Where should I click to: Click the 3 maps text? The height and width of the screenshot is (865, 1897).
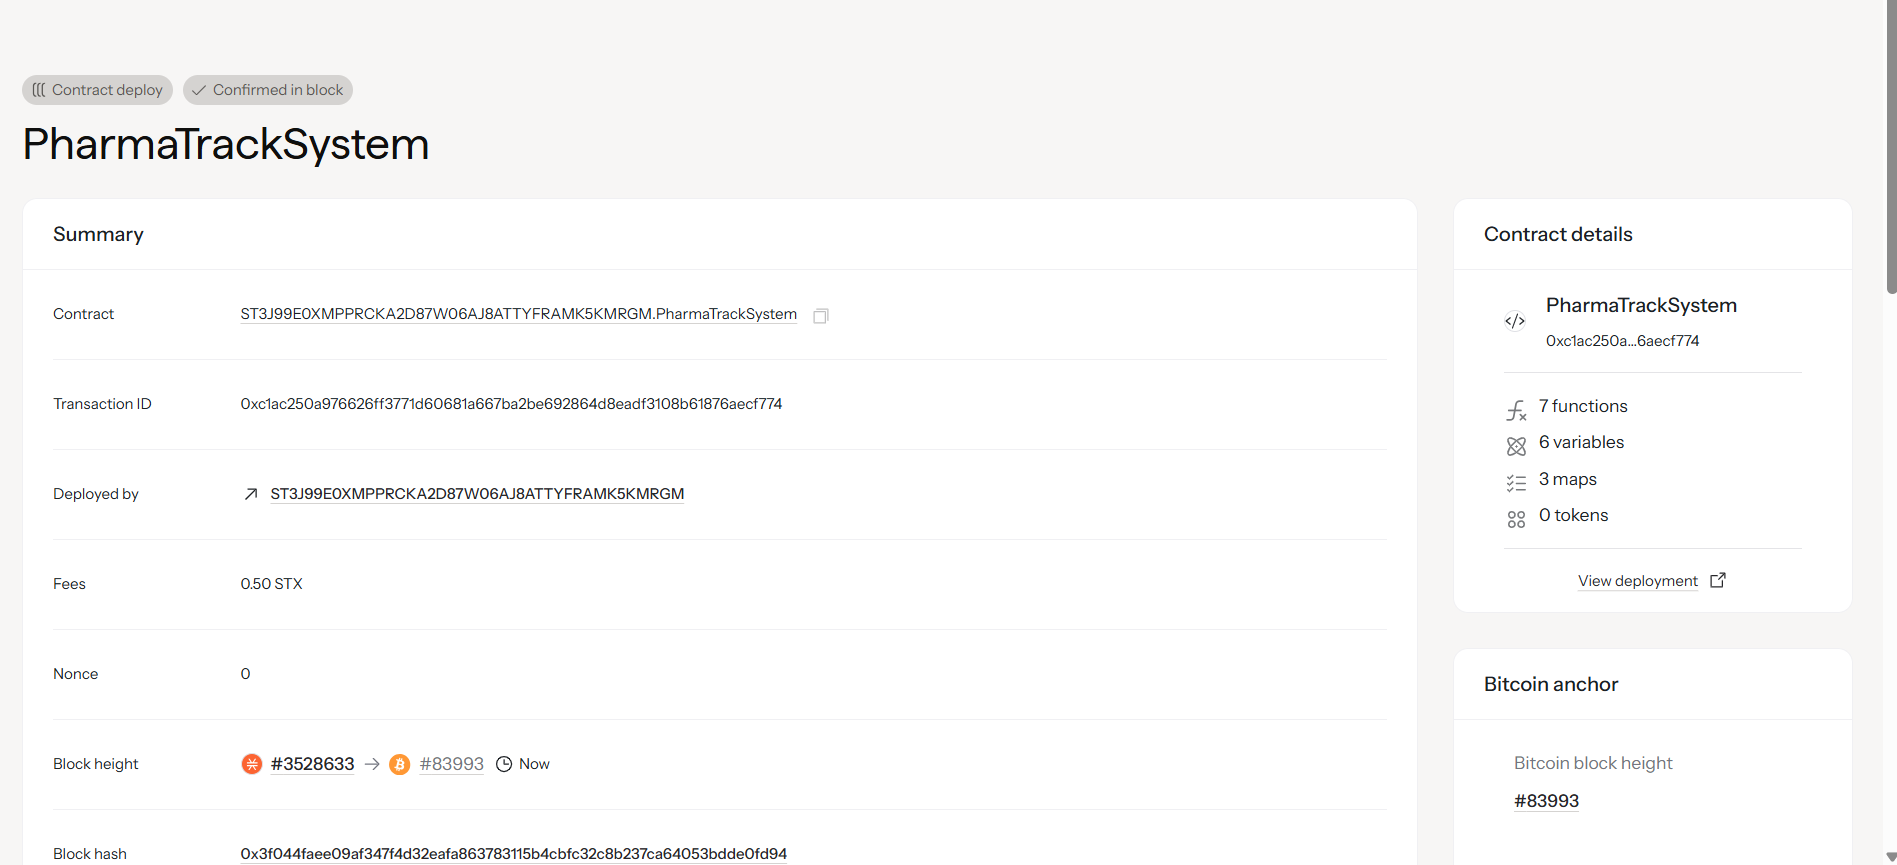[1568, 479]
